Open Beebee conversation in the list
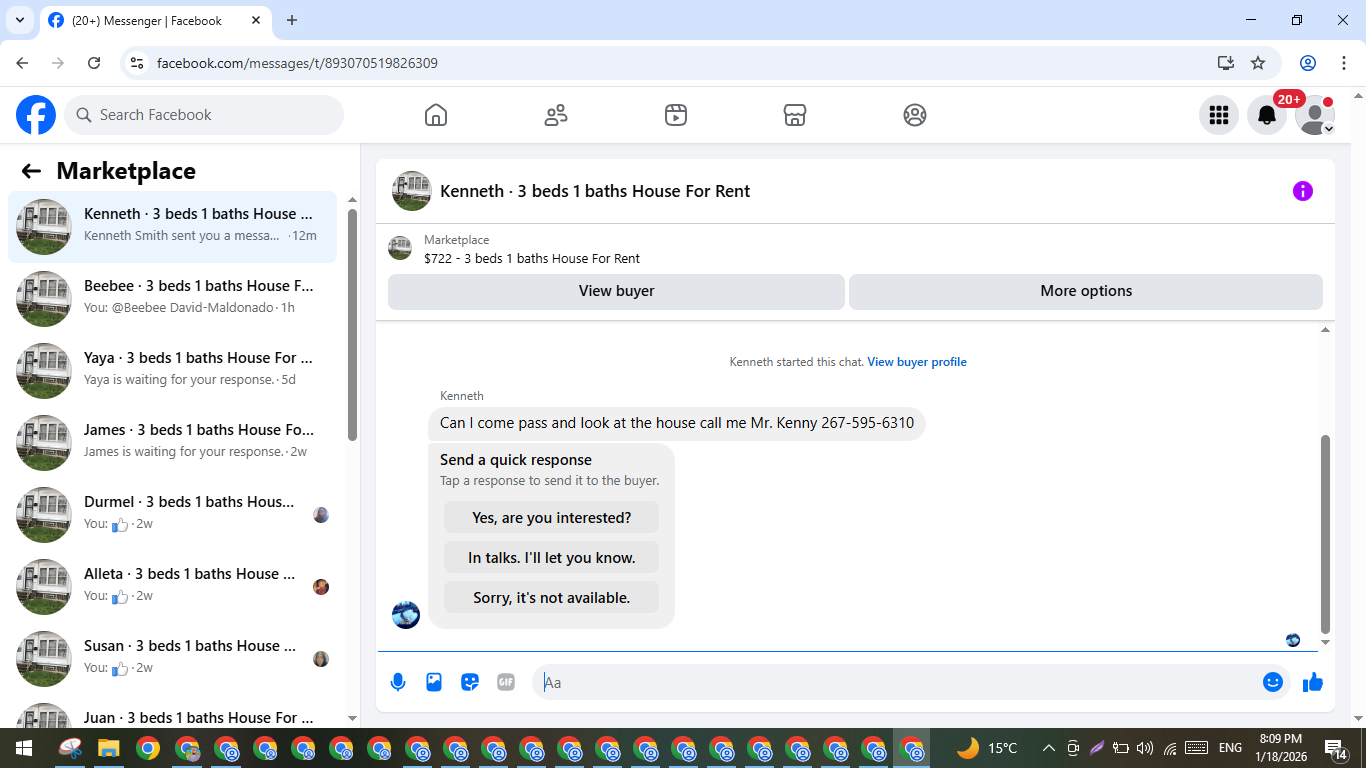Screen dimensions: 1366x768 pos(172,299)
